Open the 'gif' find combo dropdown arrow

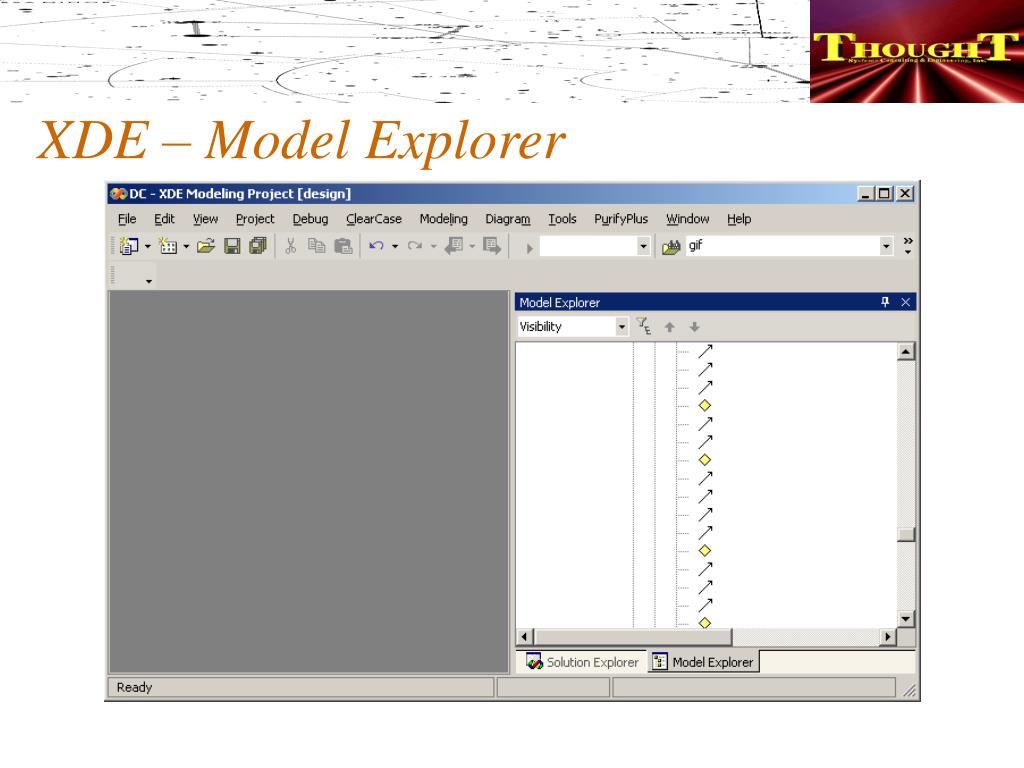(886, 246)
